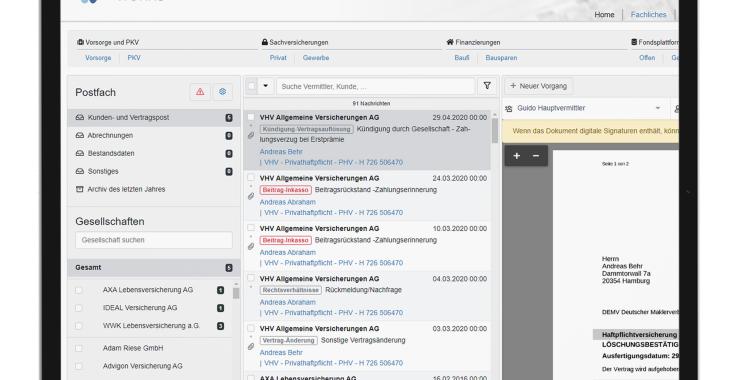Check the 29.04.2020 VHV message checkbox

[251, 117]
